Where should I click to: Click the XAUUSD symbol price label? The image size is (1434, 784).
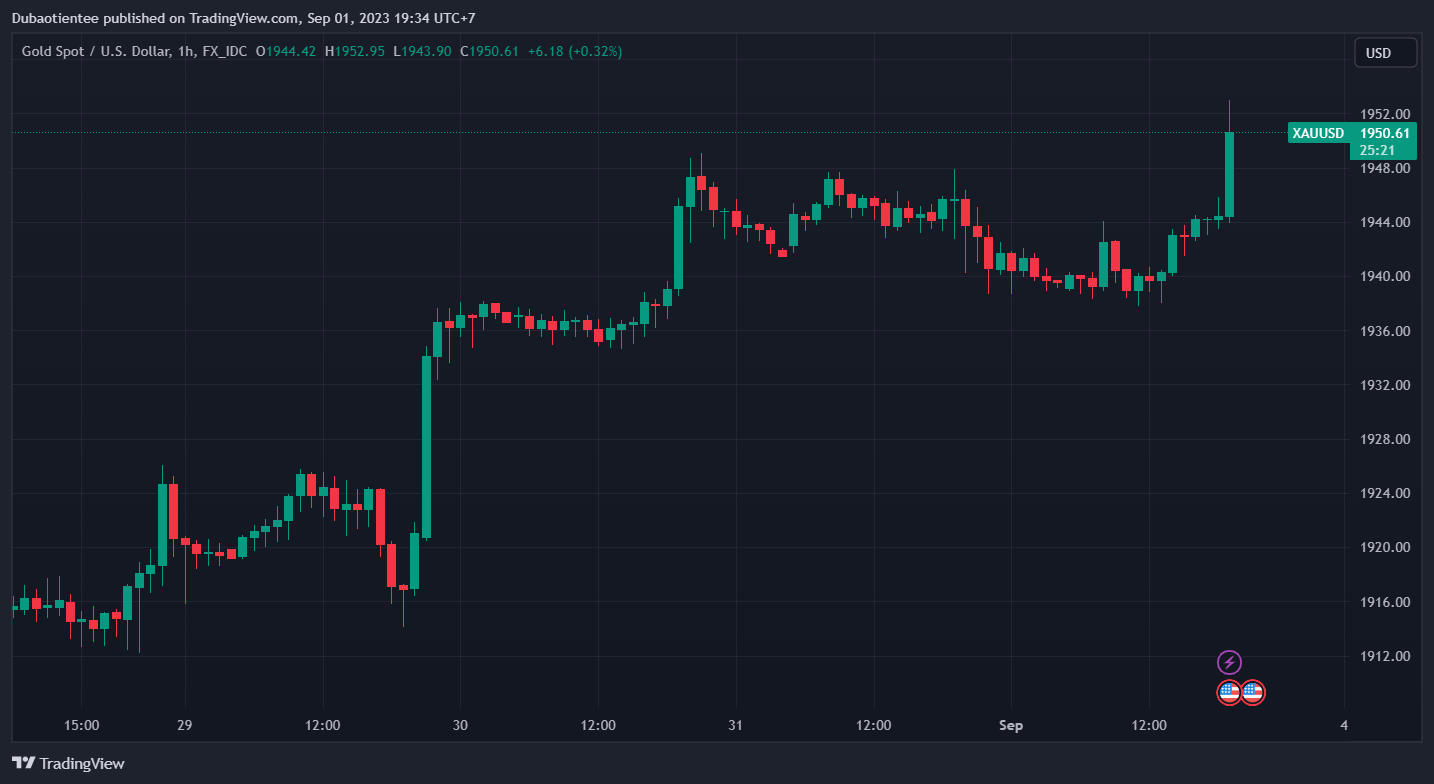(1317, 133)
